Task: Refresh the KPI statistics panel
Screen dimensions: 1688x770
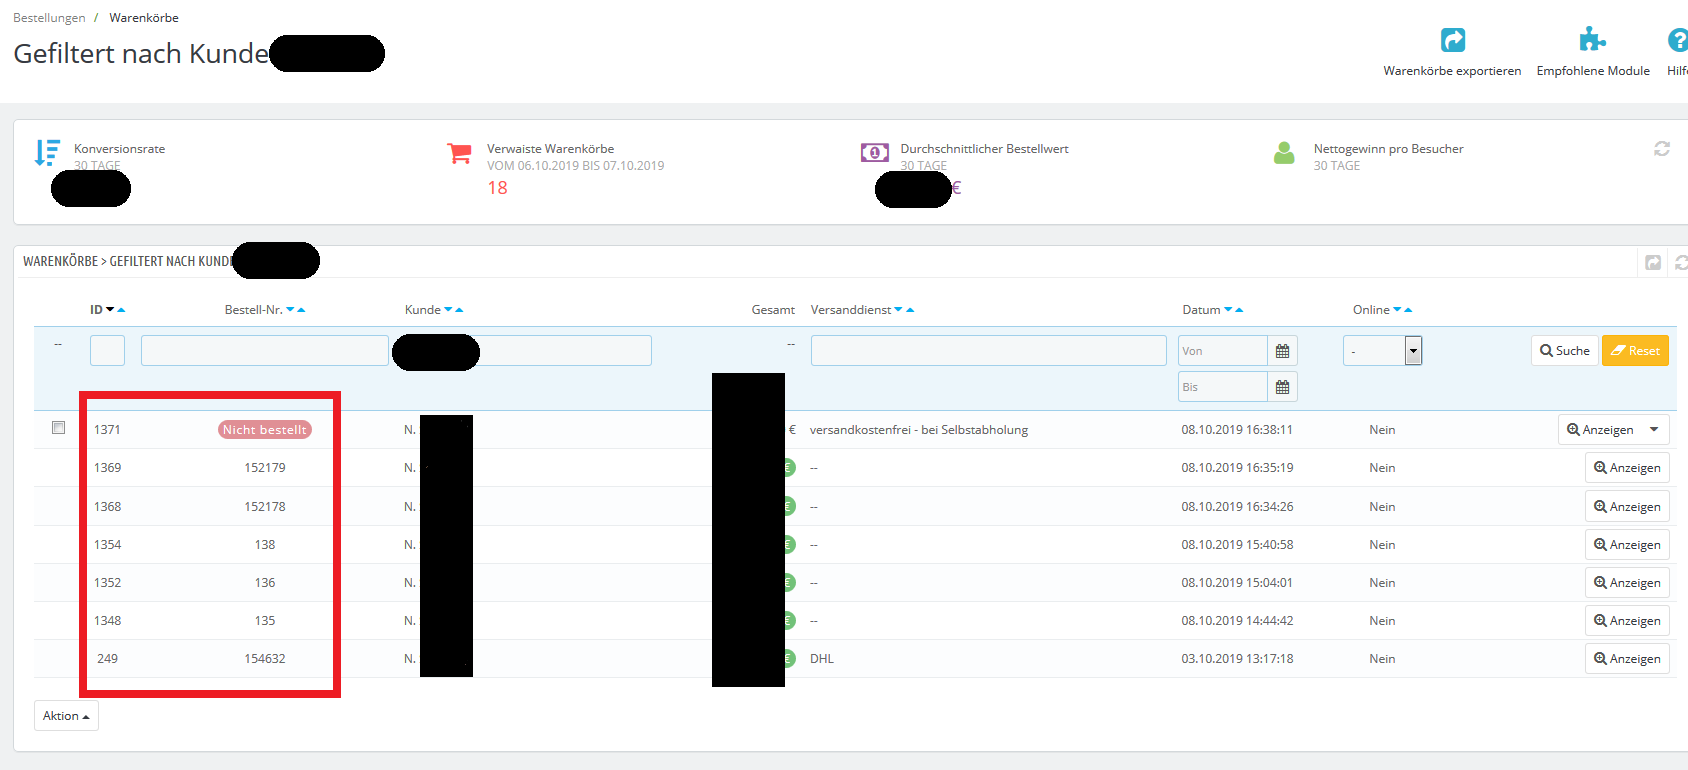Action: [1662, 148]
